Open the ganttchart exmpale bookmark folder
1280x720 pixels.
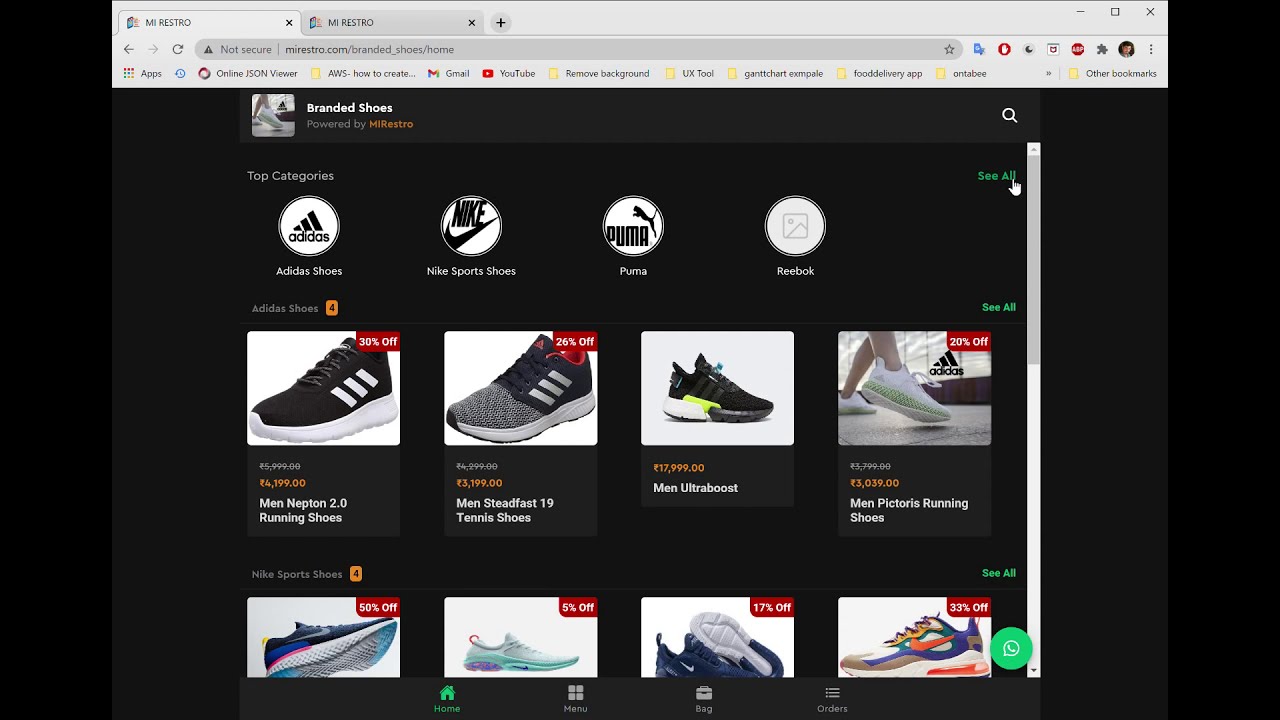pos(775,73)
